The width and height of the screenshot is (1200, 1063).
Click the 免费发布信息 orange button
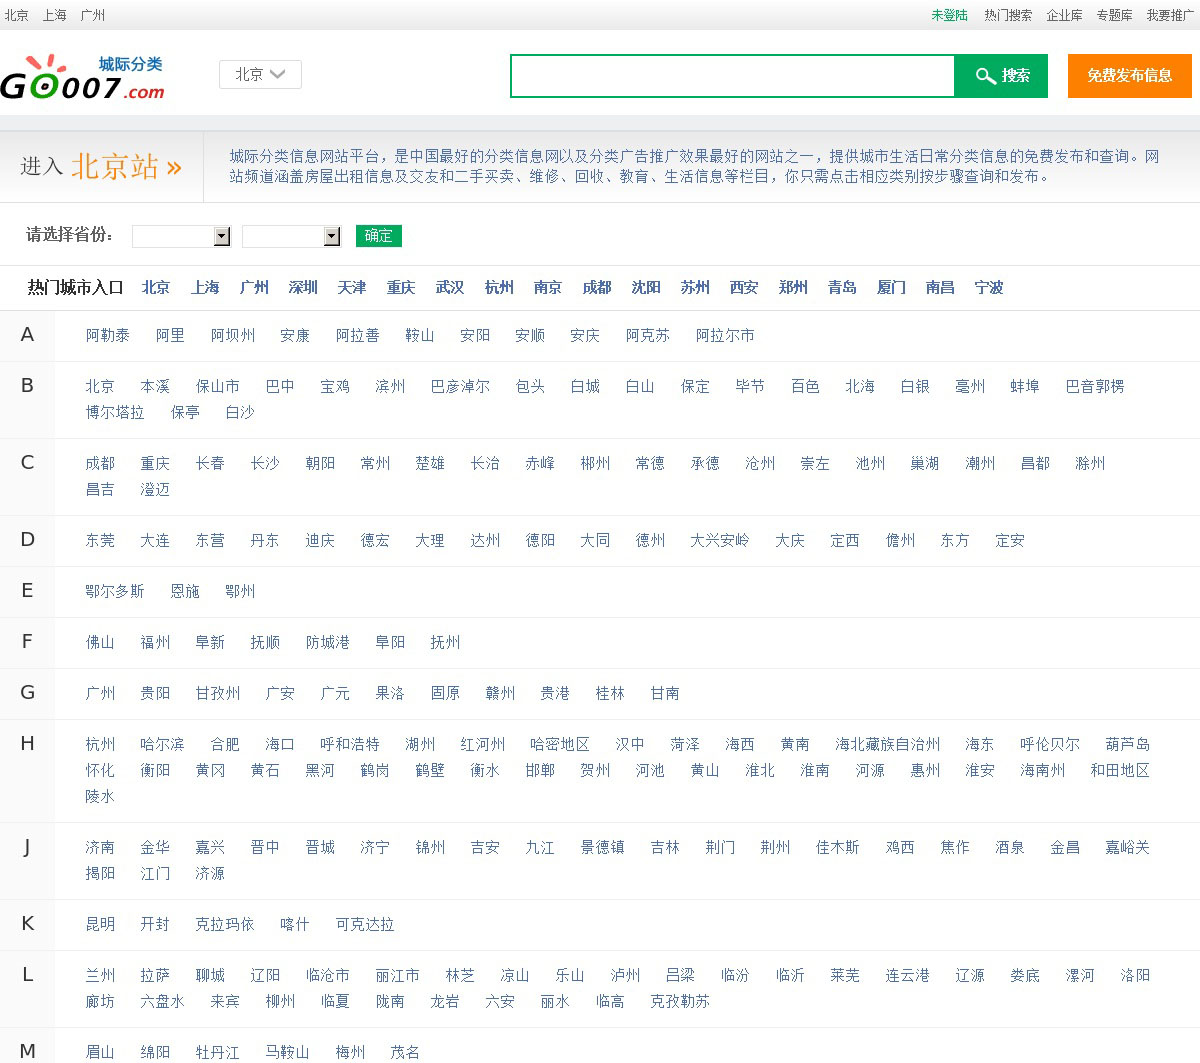1129,76
